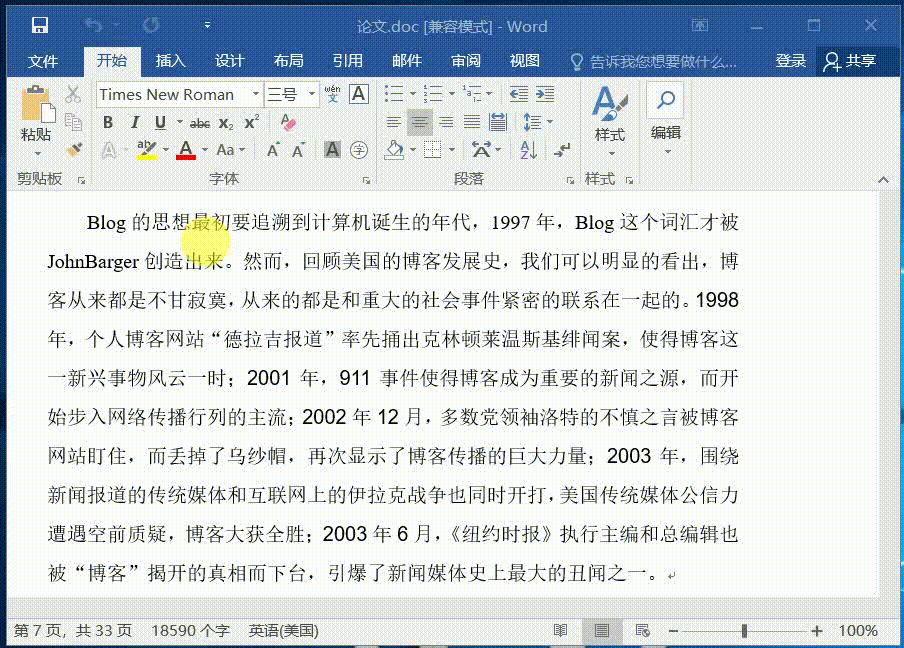904x648 pixels.
Task: Apply superscript formatting
Action: click(250, 121)
